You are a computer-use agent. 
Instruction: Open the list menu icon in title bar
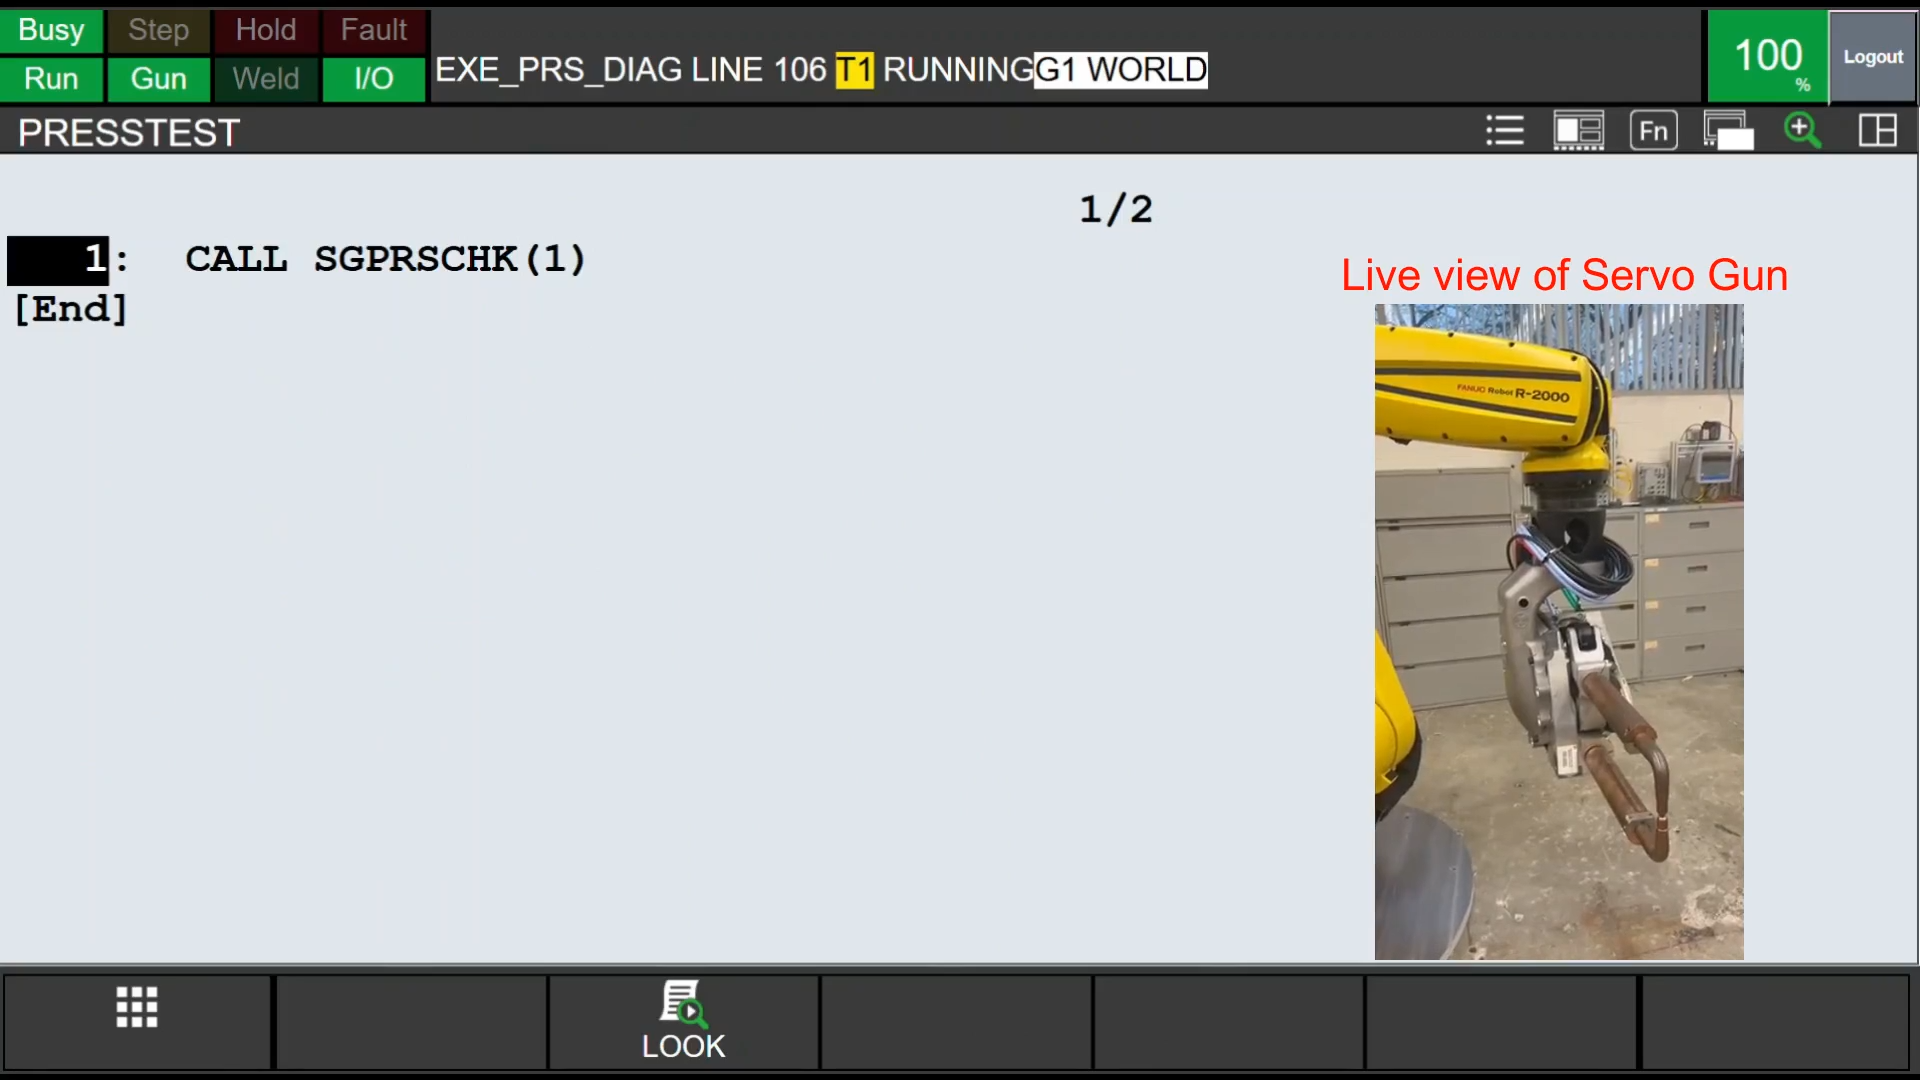[x=1504, y=131]
